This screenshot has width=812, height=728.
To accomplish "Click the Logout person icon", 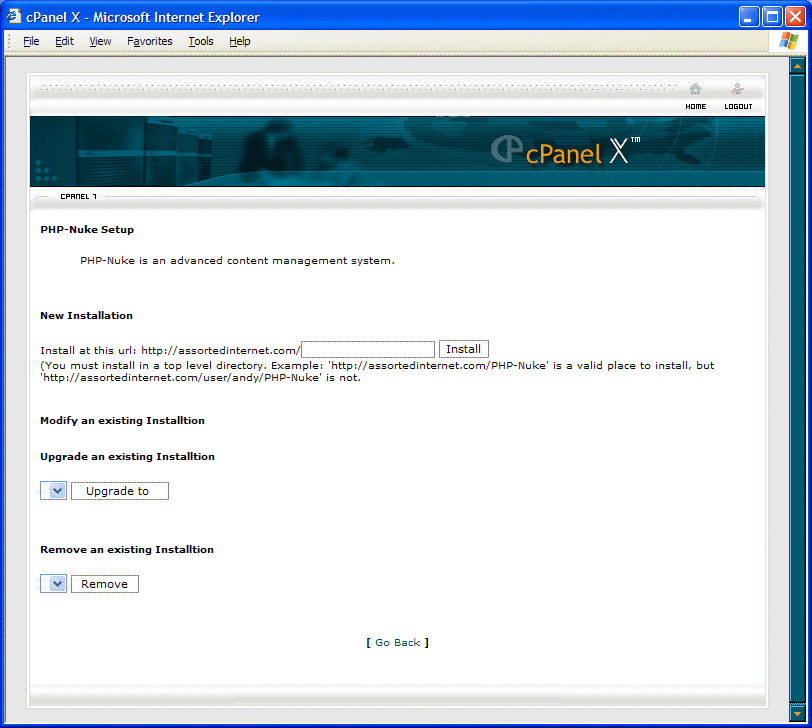I will click(x=737, y=89).
